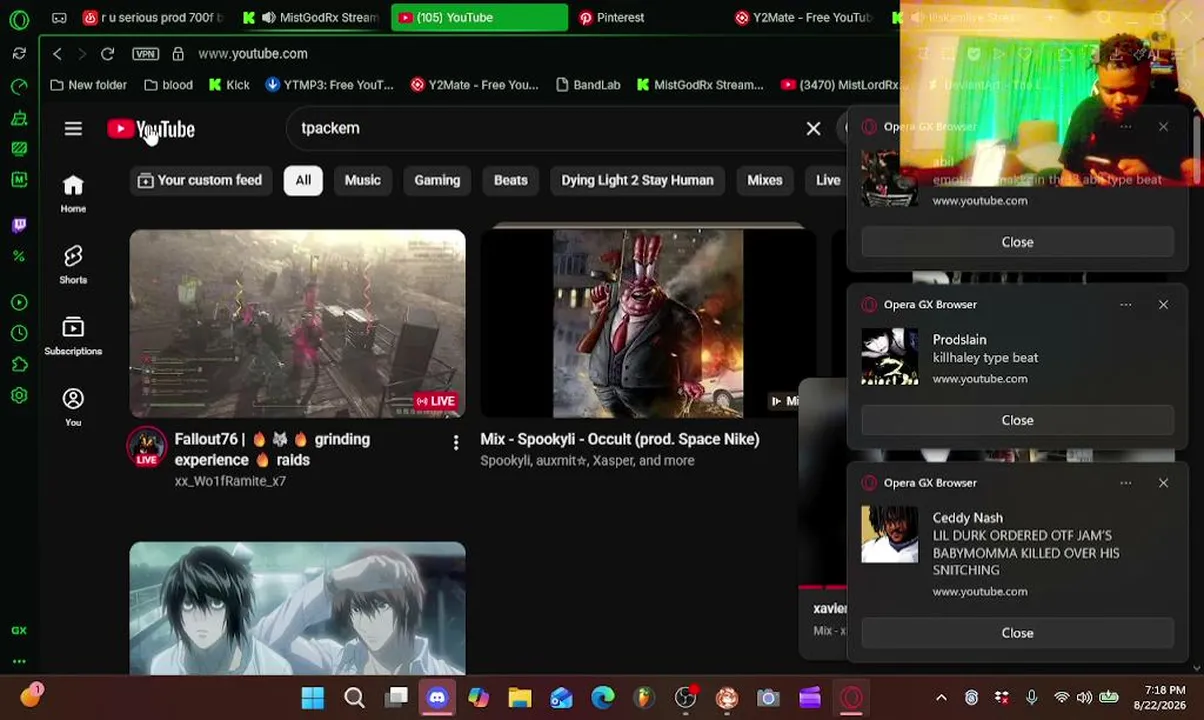
Task: Open Shorts in YouTube sidebar
Action: point(73,265)
